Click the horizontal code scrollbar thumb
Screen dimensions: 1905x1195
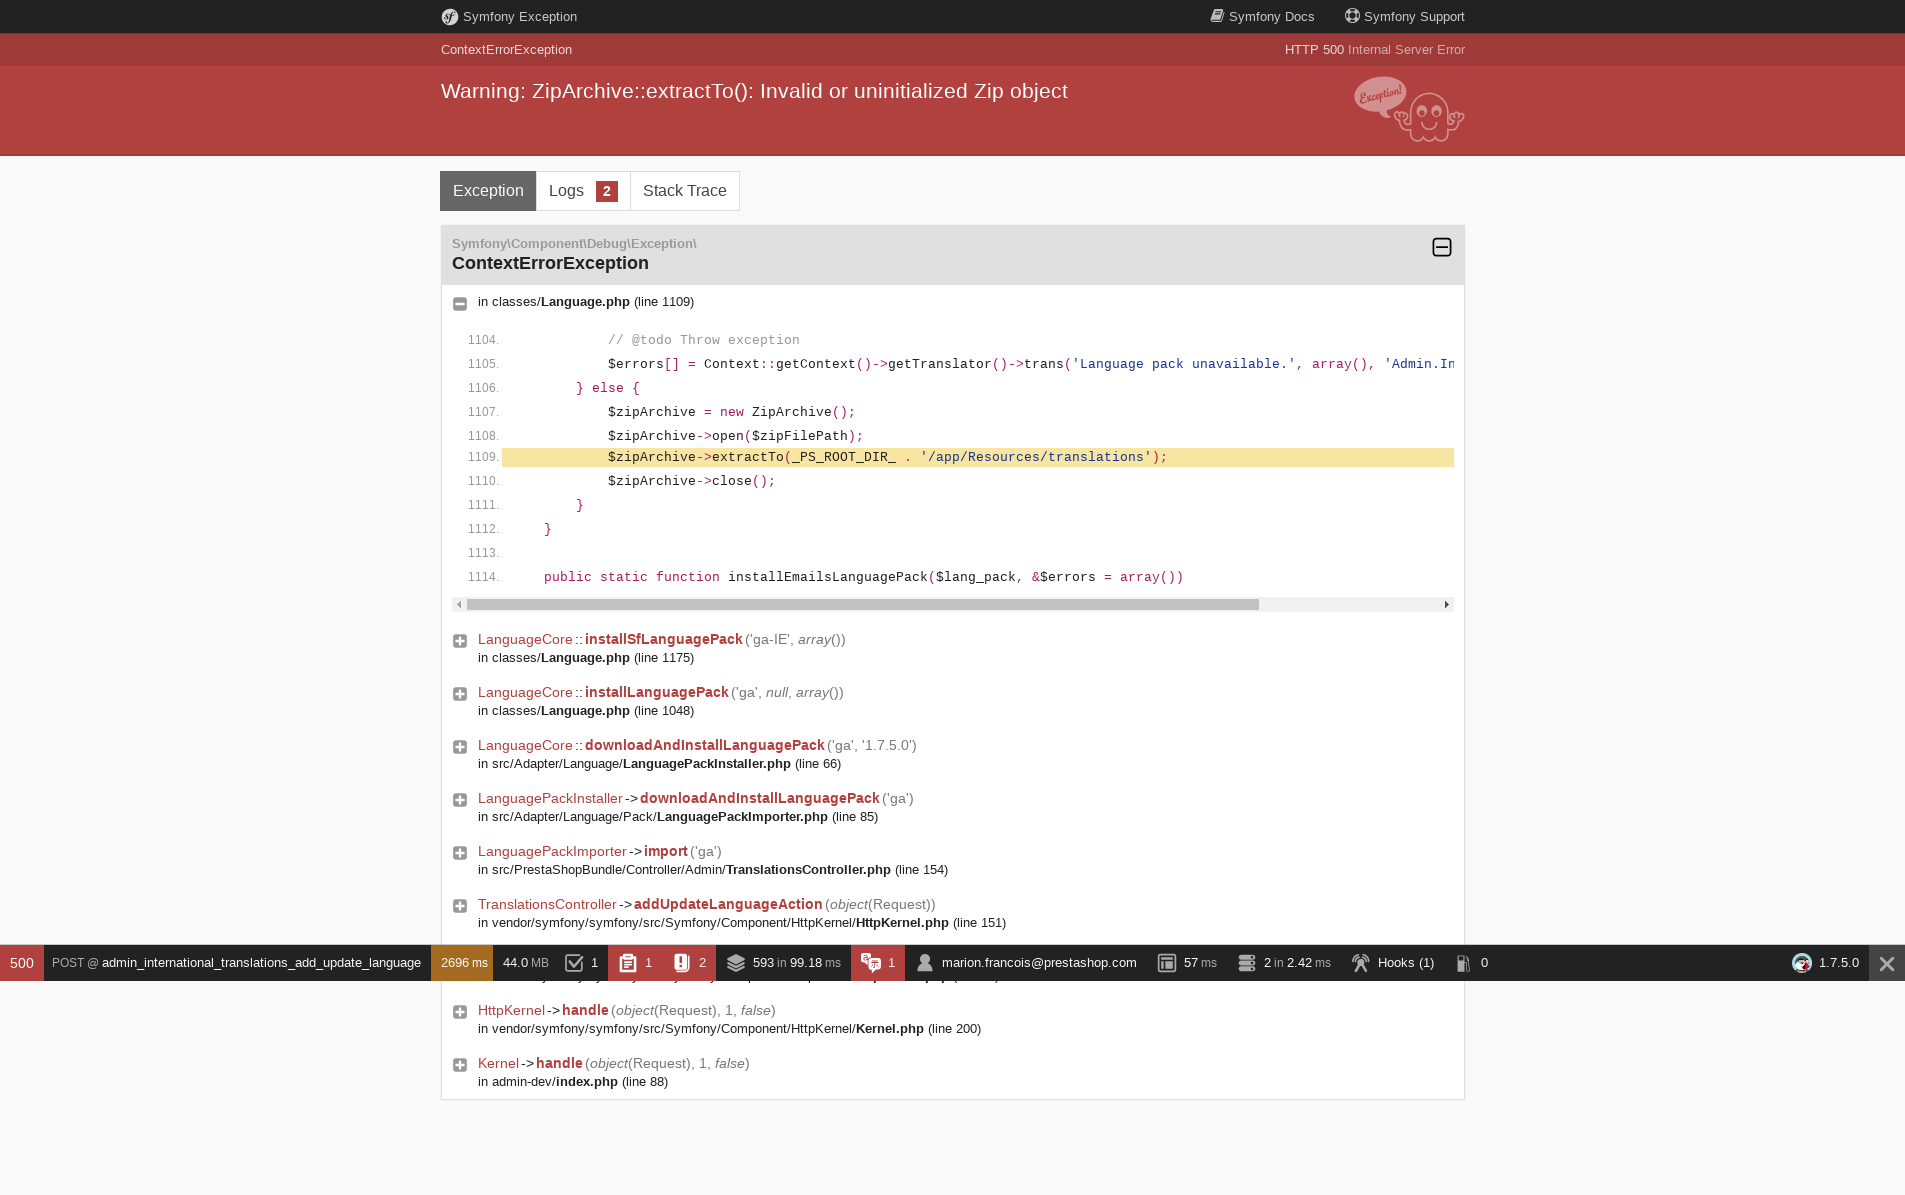point(862,604)
